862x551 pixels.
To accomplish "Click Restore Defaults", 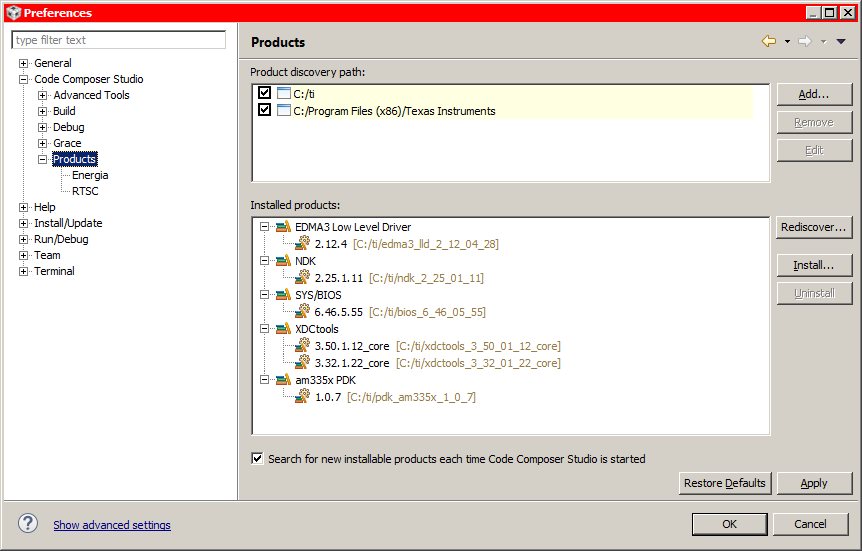I will click(x=725, y=483).
